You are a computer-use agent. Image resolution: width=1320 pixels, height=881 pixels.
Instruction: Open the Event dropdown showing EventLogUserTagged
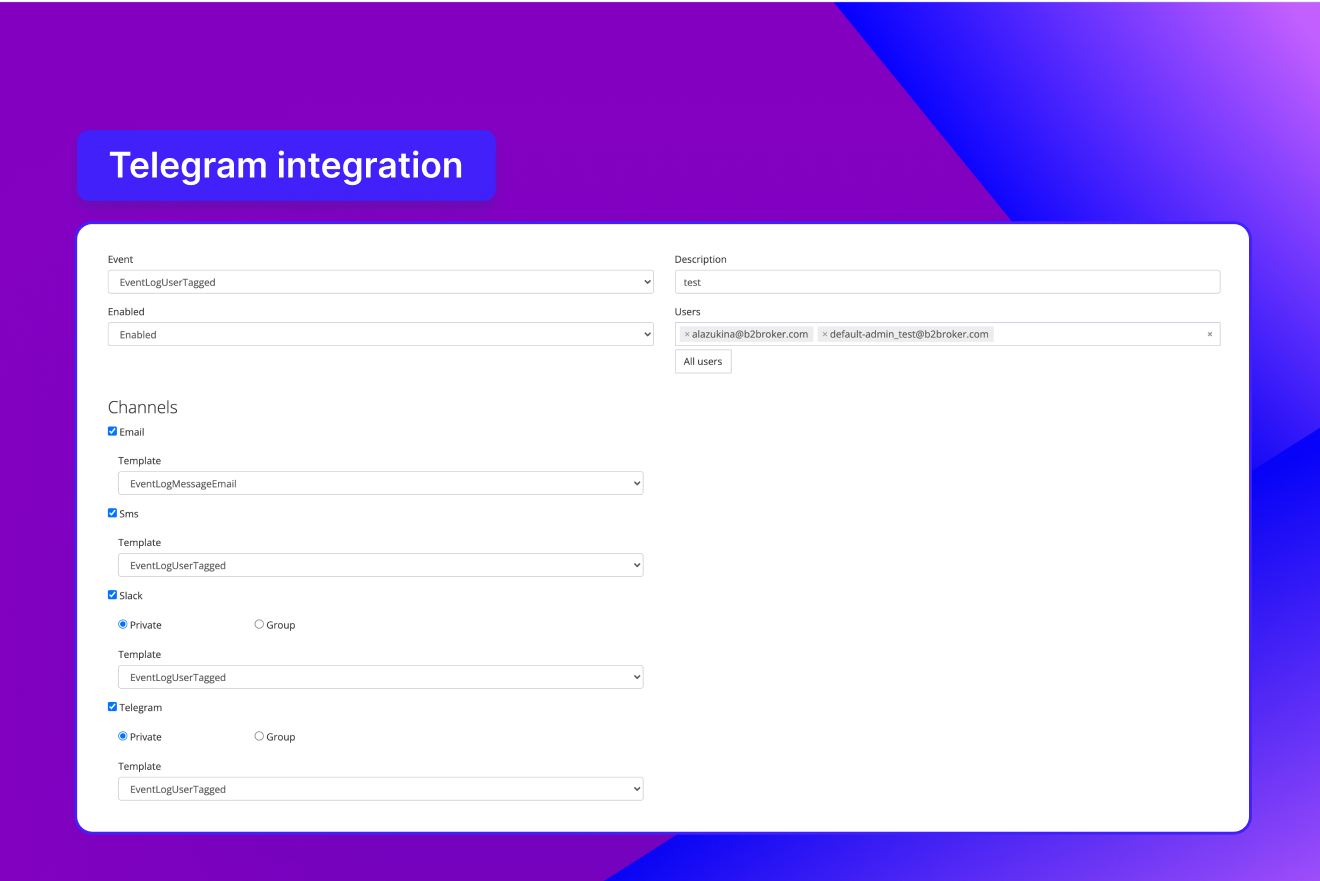[x=380, y=282]
